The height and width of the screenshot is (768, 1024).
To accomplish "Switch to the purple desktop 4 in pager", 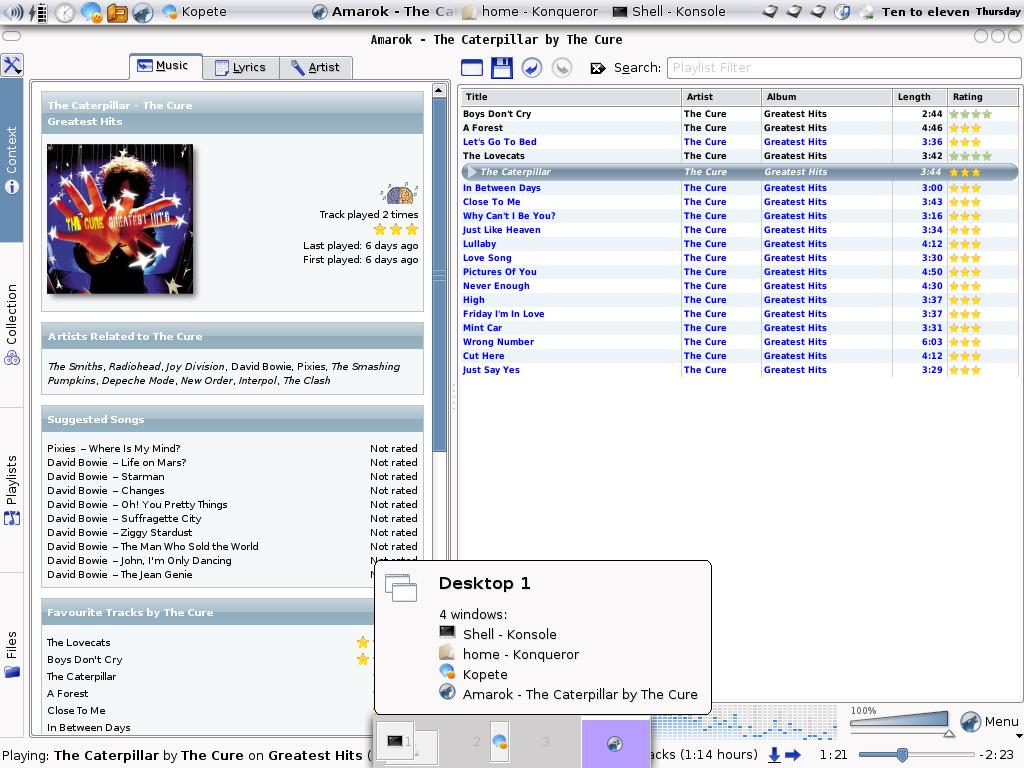I will coord(615,743).
